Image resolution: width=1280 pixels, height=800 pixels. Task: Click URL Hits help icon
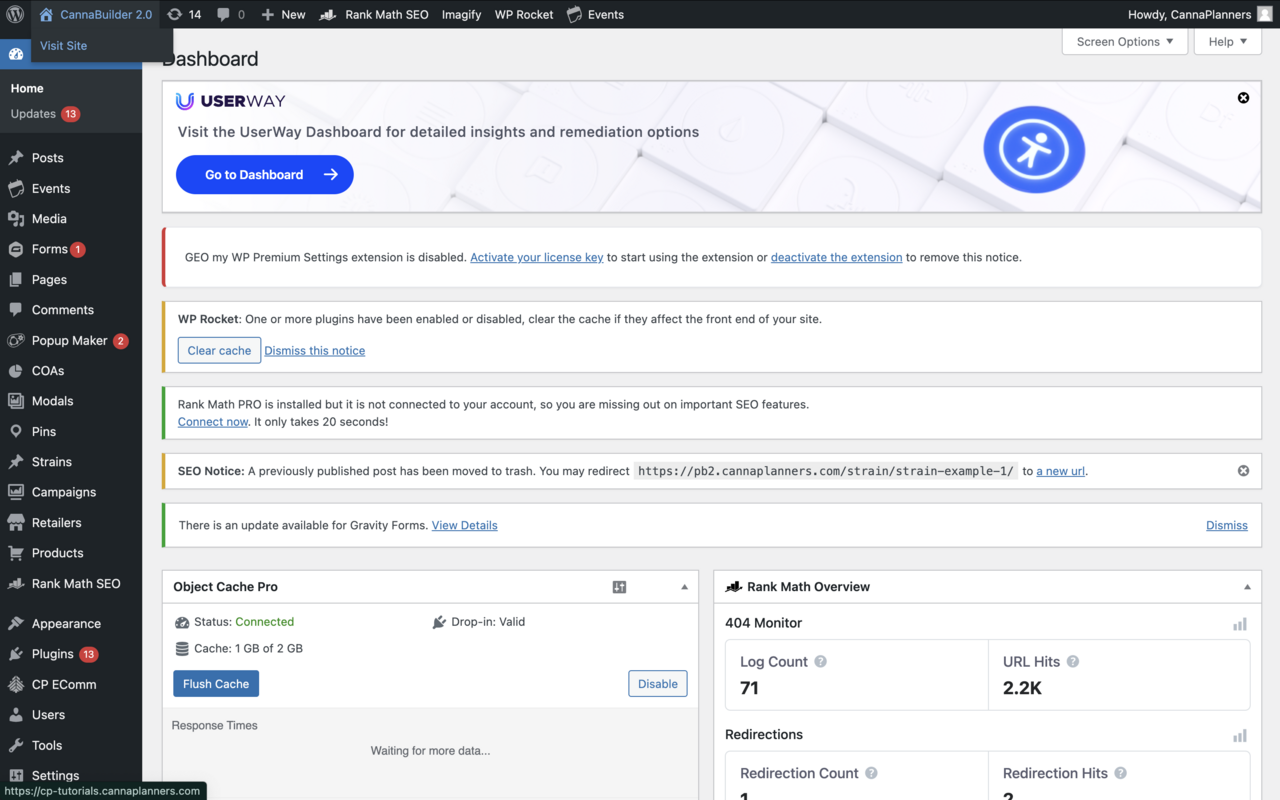[1073, 662]
